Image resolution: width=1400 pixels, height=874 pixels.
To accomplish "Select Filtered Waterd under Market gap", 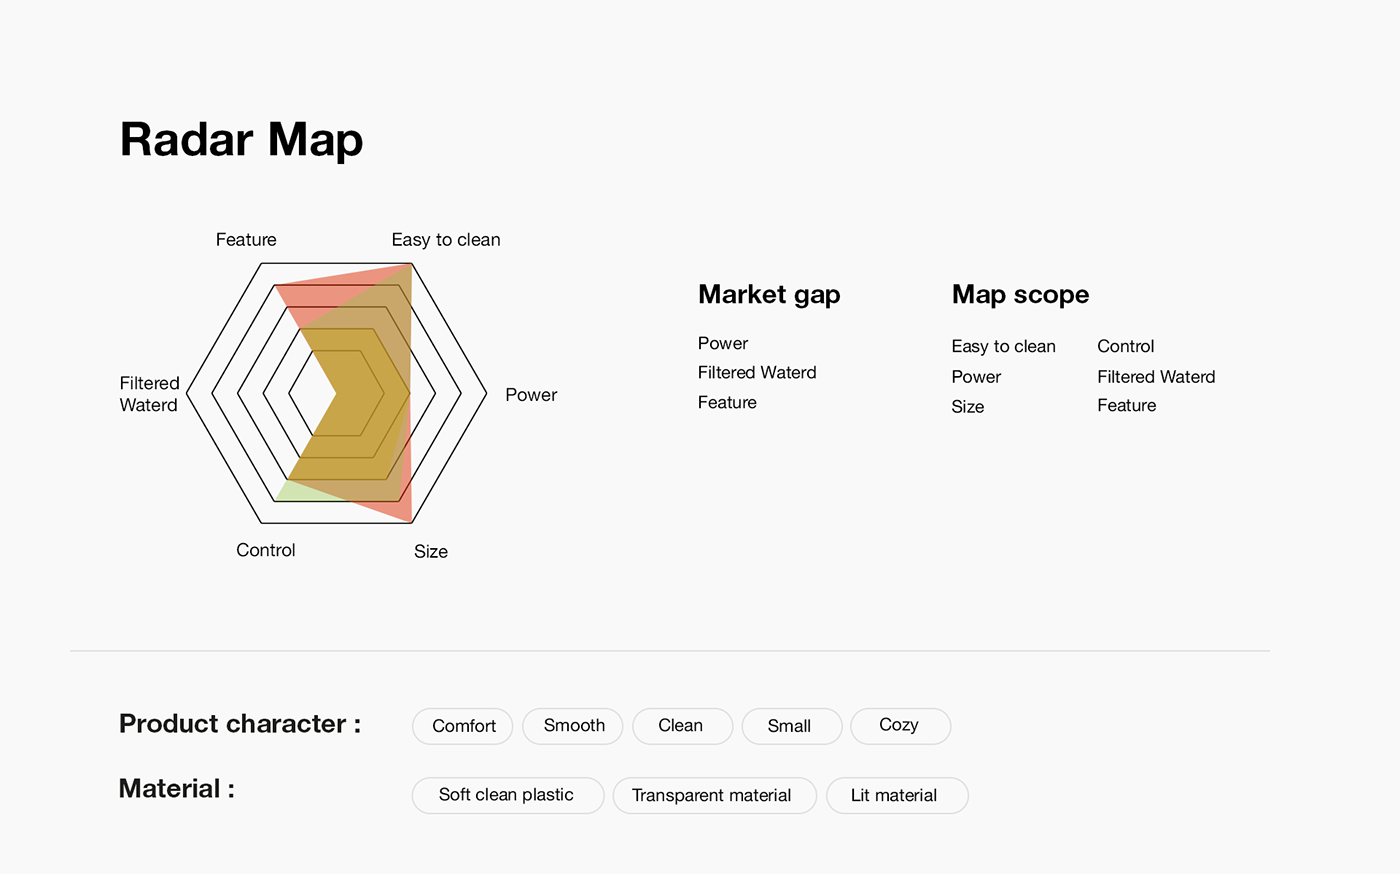I will pyautogui.click(x=757, y=373).
